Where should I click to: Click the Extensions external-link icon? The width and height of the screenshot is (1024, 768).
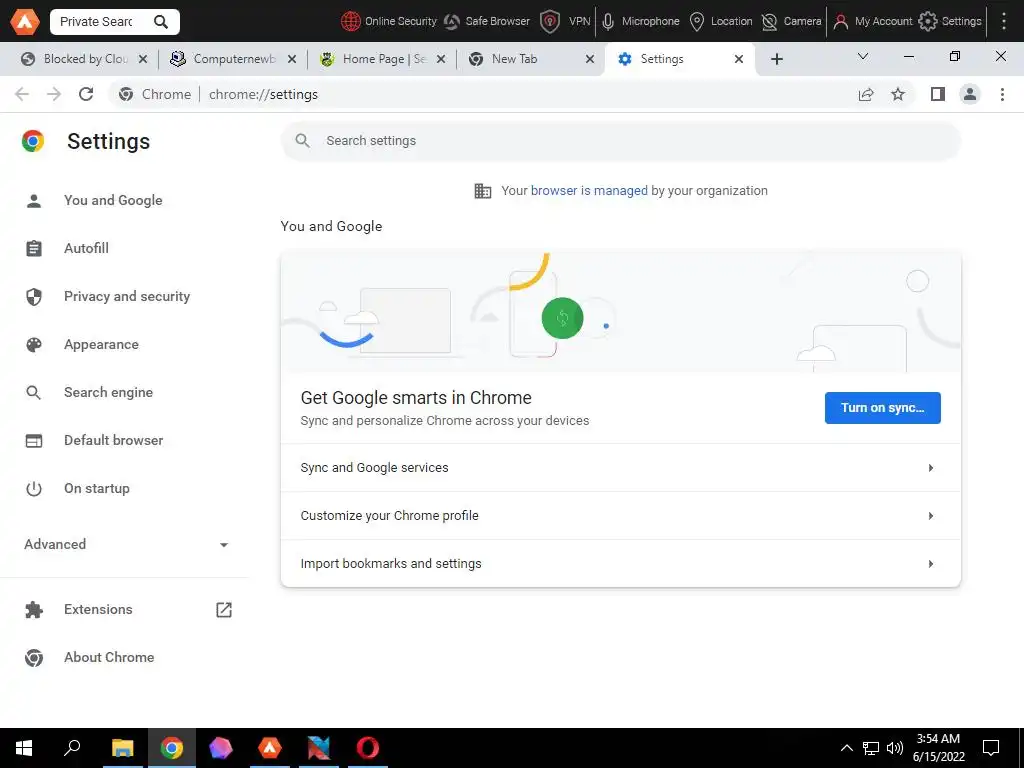(x=223, y=609)
